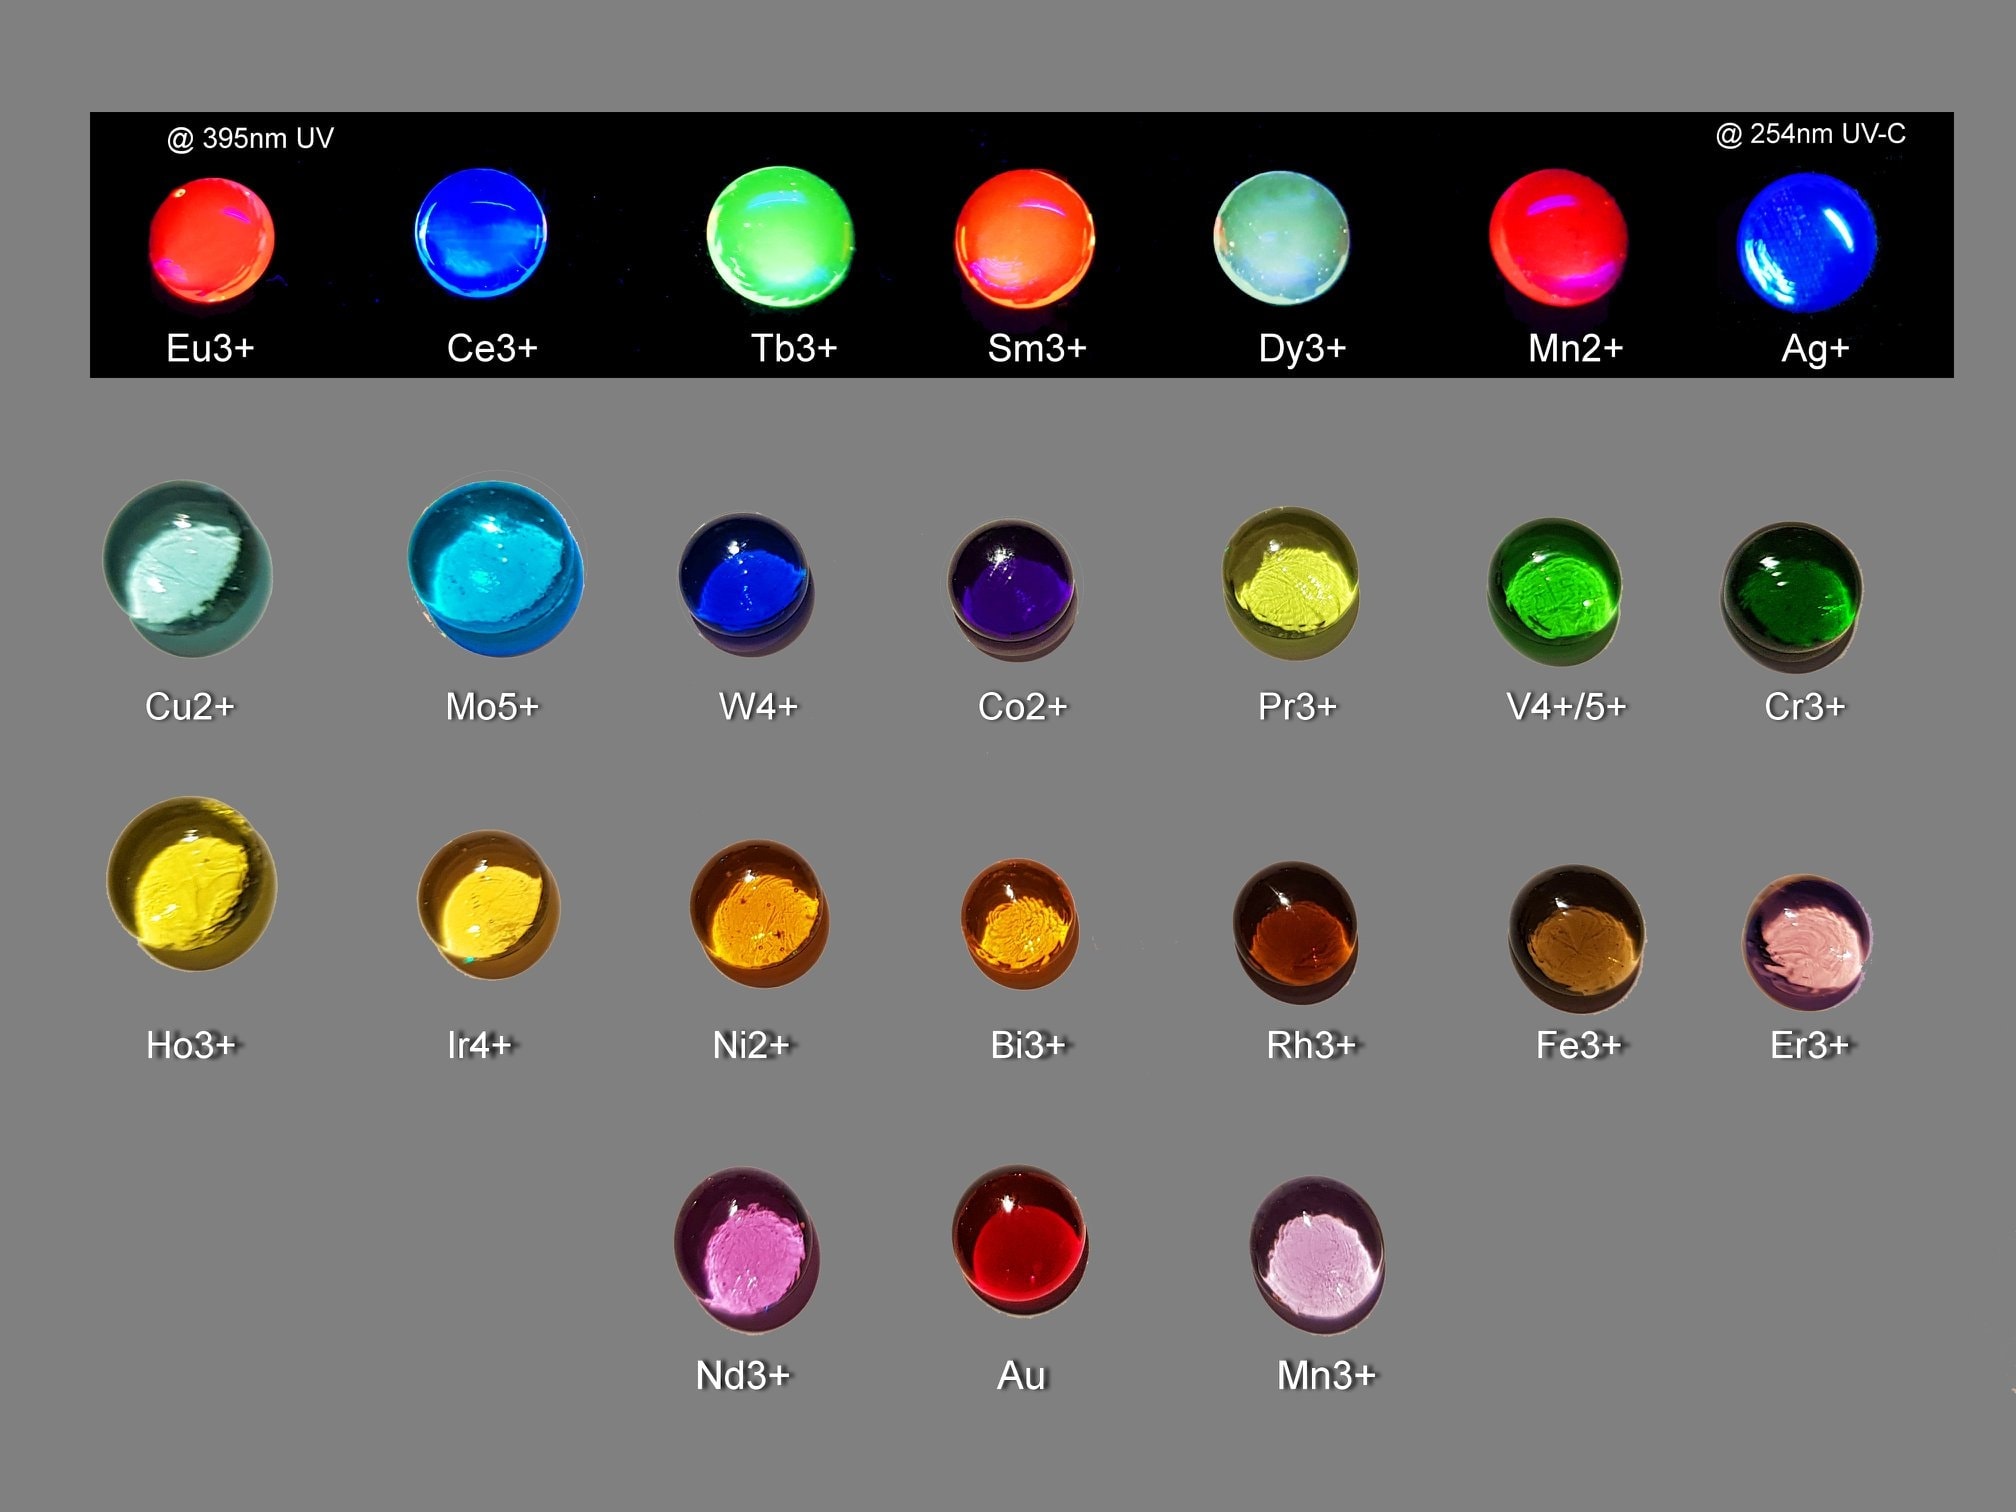Click the '@ 254nm UV-C' caption text

[x=1810, y=134]
